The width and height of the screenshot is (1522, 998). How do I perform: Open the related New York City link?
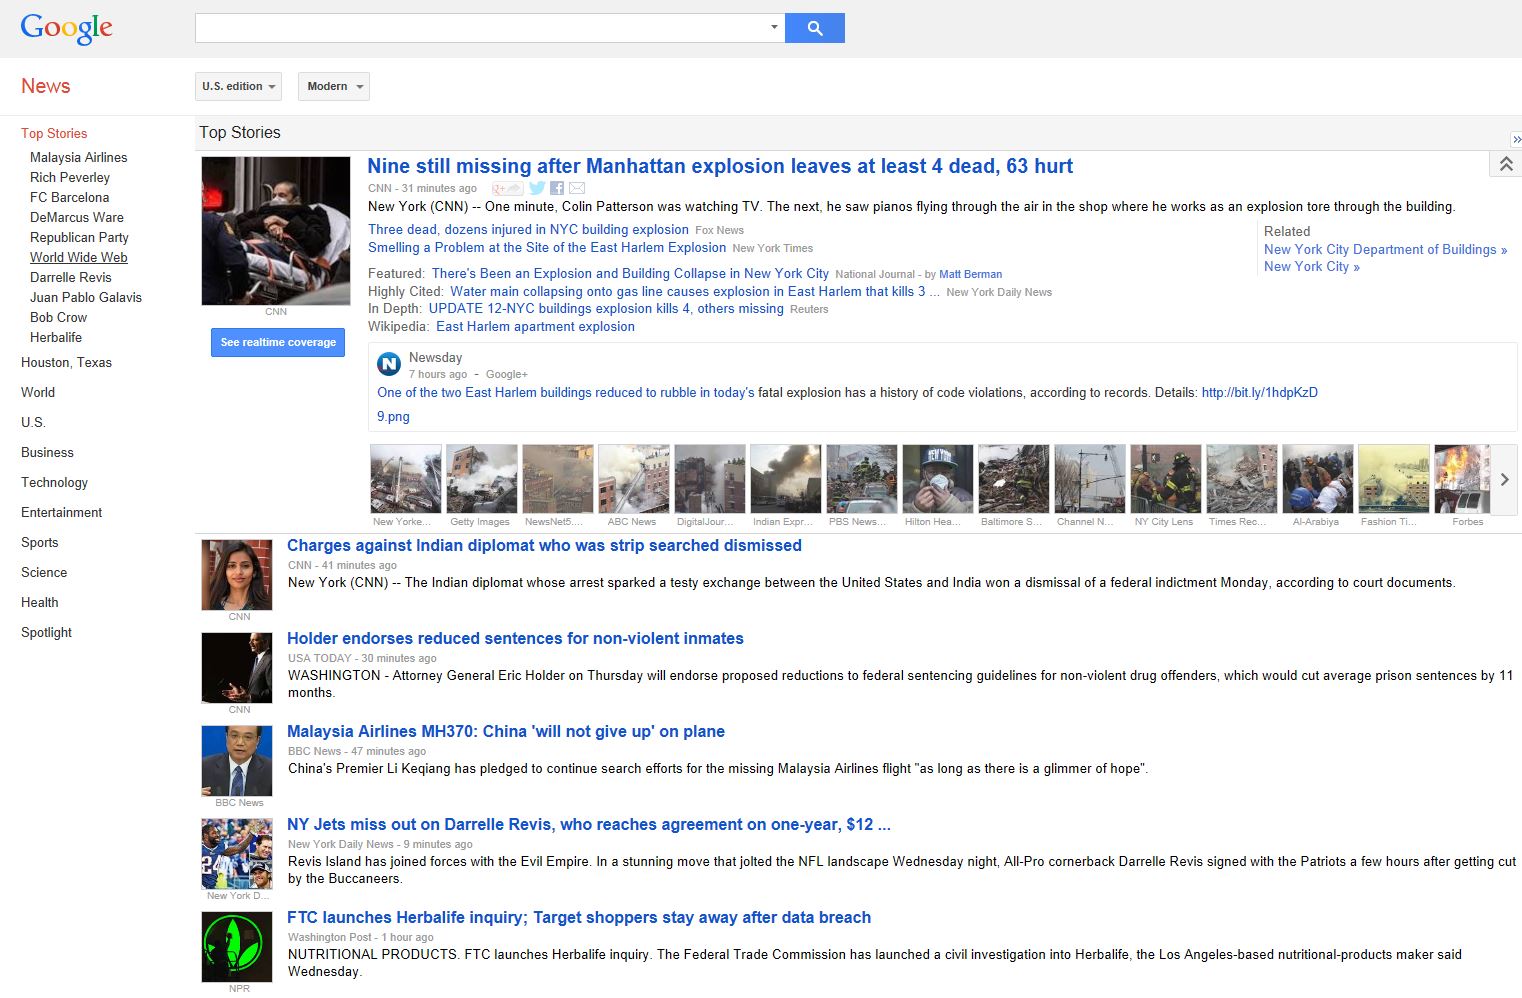pyautogui.click(x=1312, y=266)
